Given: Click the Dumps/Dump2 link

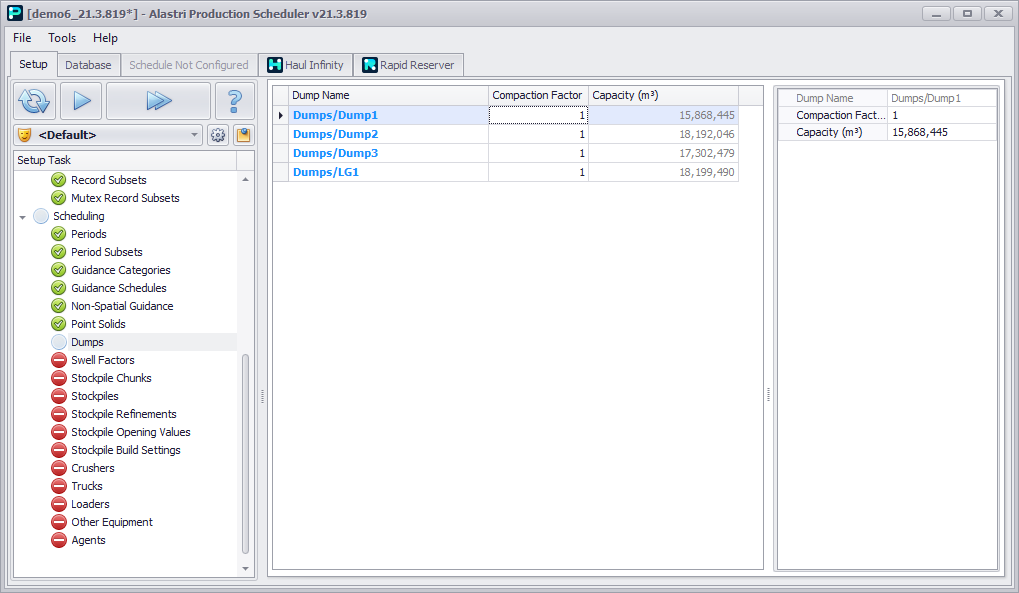Looking at the screenshot, I should (x=335, y=134).
